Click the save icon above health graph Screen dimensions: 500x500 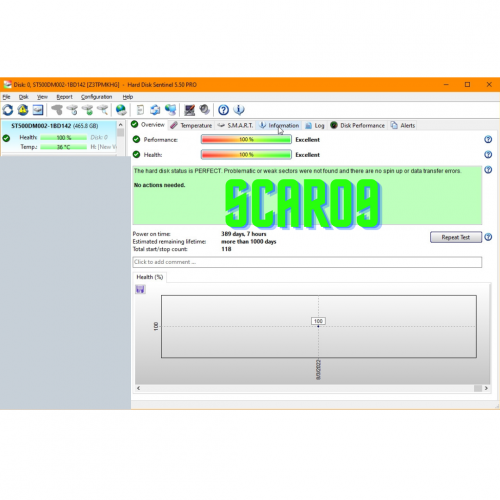point(140,289)
